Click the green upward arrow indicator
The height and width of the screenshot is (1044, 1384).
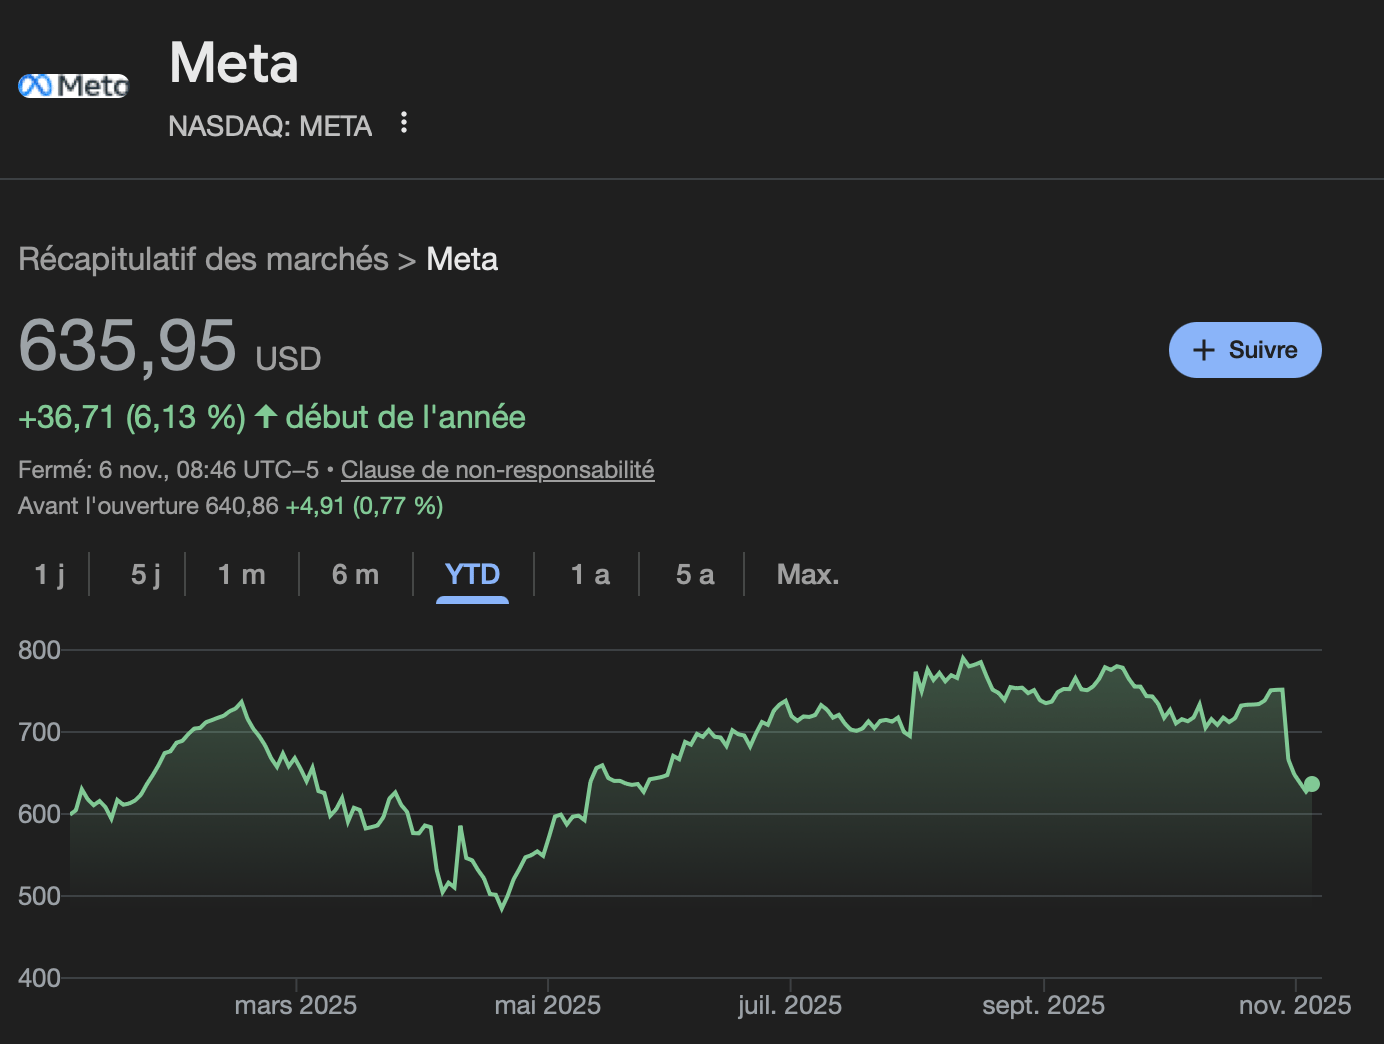tap(265, 416)
